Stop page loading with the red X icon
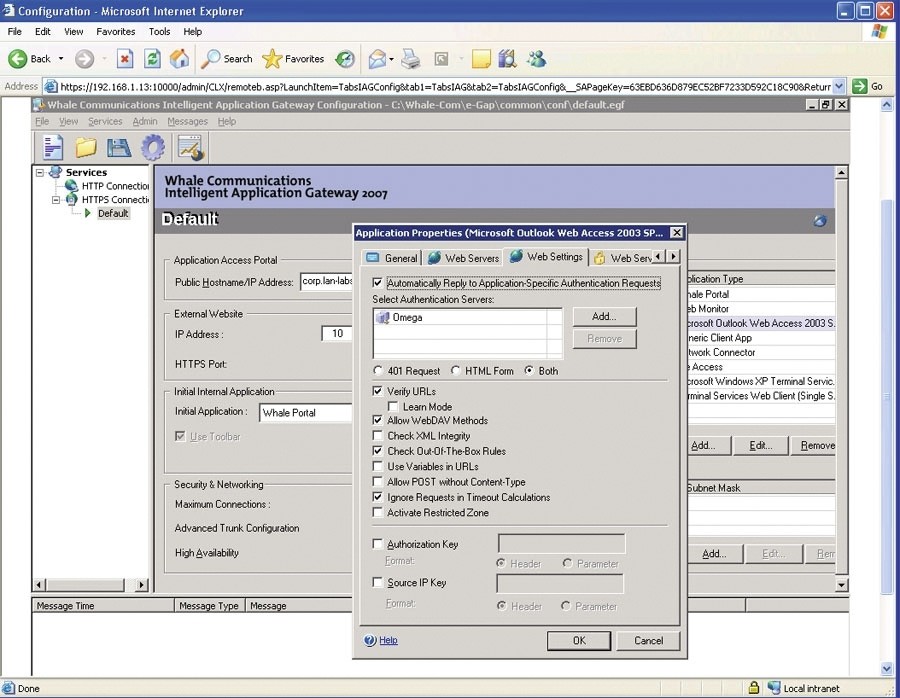The height and width of the screenshot is (698, 900). [125, 59]
